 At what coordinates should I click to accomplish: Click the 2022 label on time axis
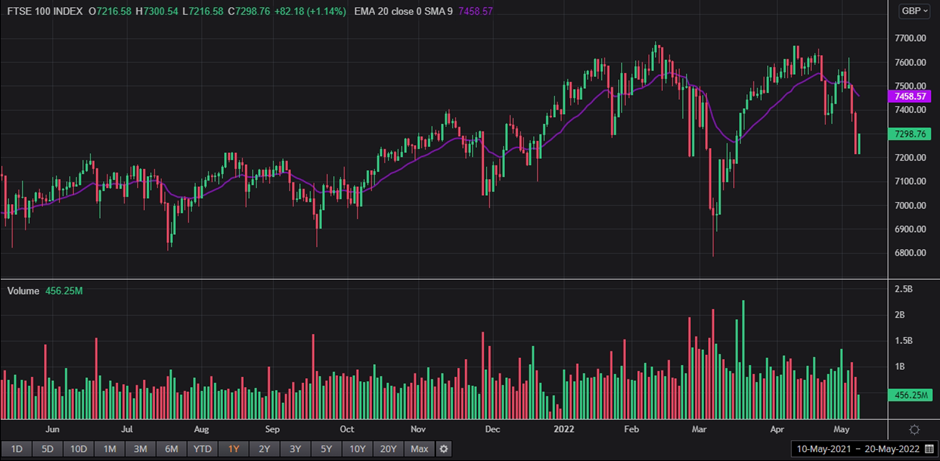click(x=564, y=429)
